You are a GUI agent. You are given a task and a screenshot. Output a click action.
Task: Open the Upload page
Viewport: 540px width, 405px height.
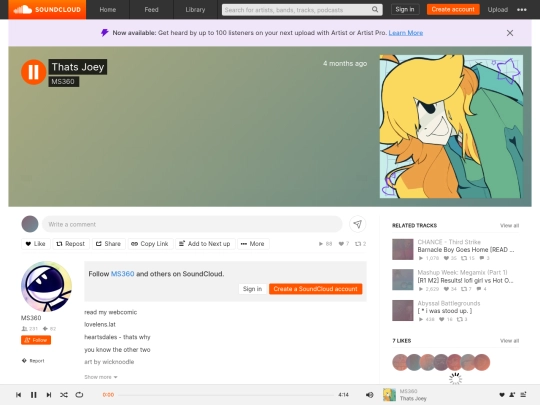click(x=498, y=10)
